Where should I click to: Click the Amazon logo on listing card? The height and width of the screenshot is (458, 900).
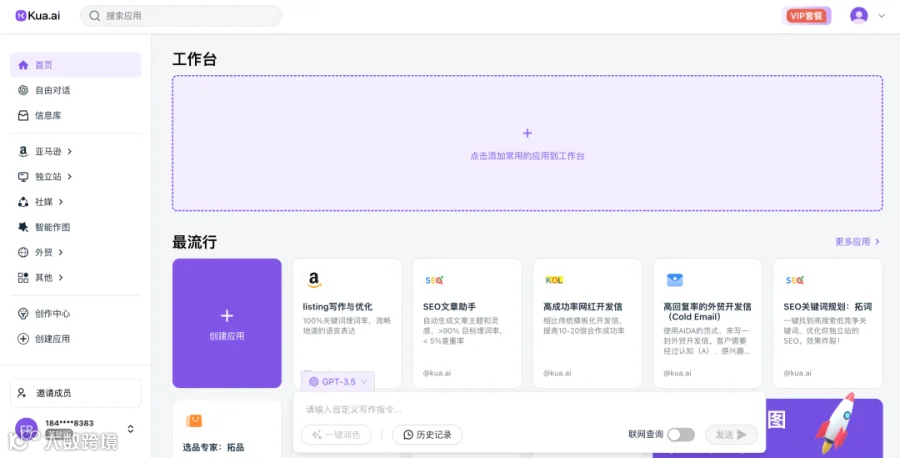pos(313,280)
